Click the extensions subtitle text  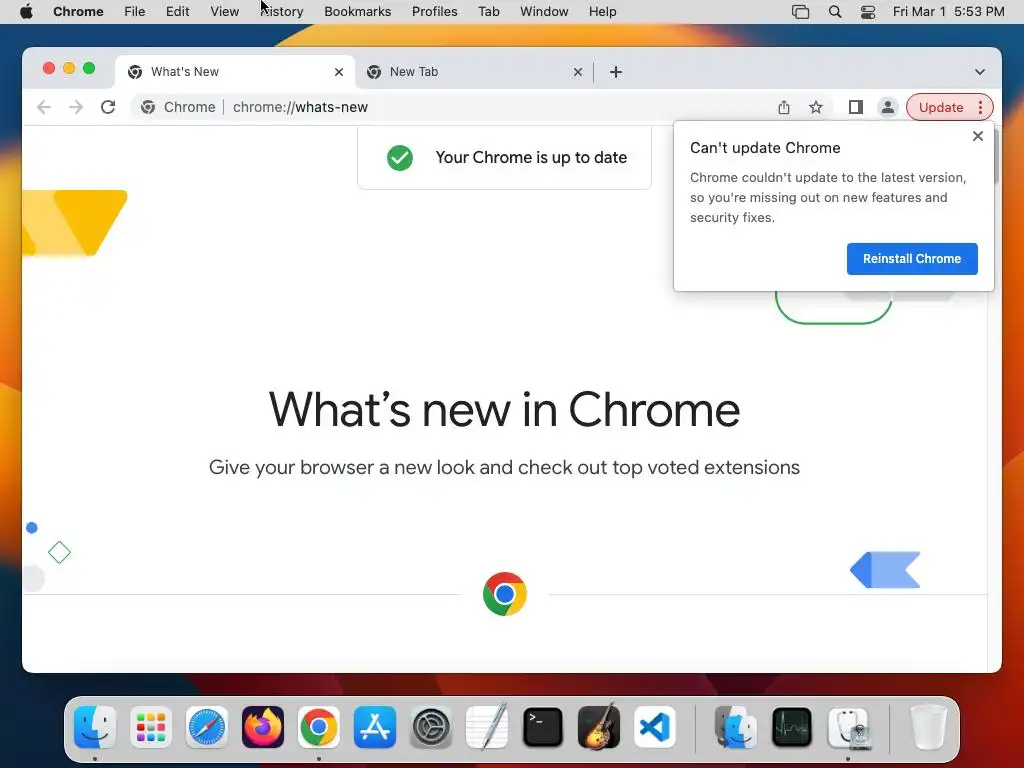[504, 468]
